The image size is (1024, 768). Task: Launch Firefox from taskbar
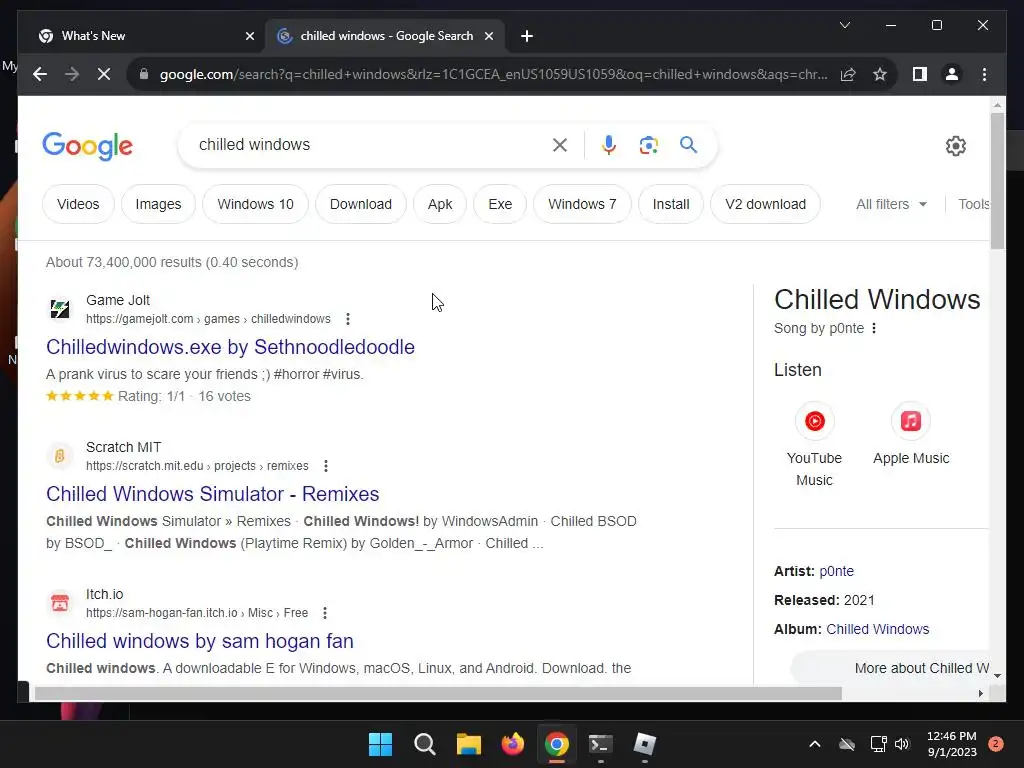pos(513,744)
